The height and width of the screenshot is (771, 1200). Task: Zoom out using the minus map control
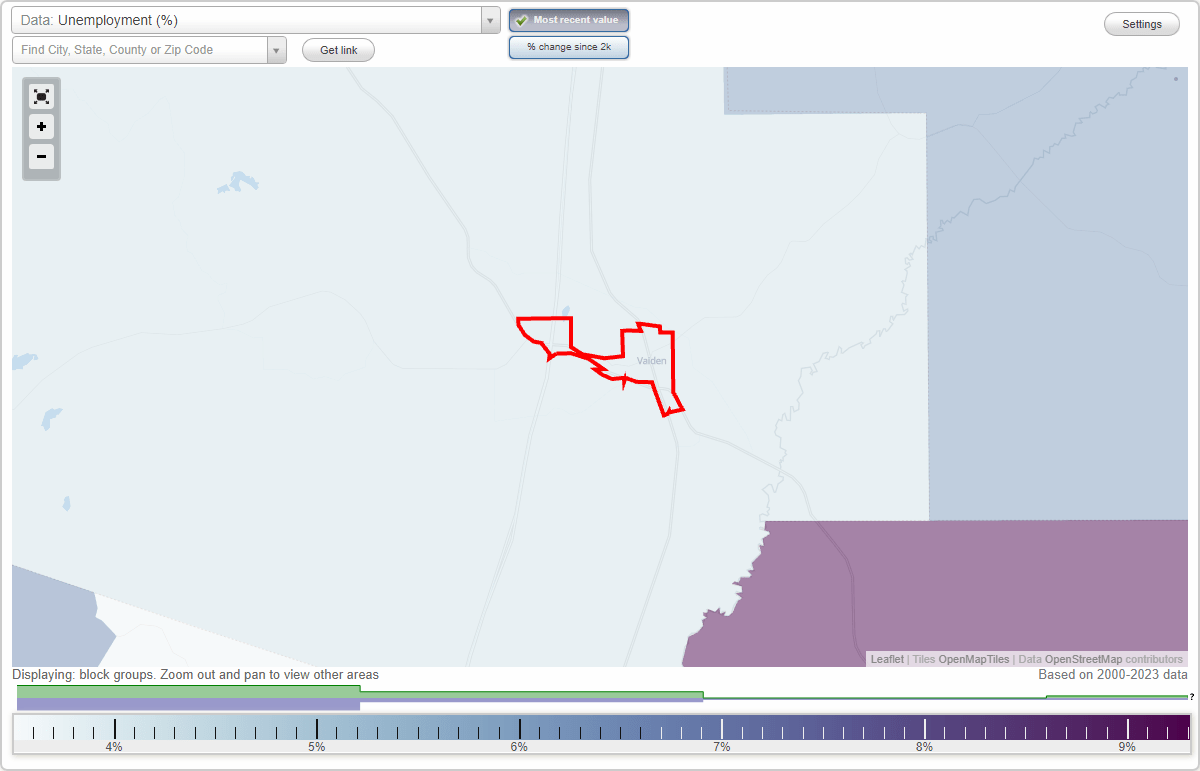(41, 157)
